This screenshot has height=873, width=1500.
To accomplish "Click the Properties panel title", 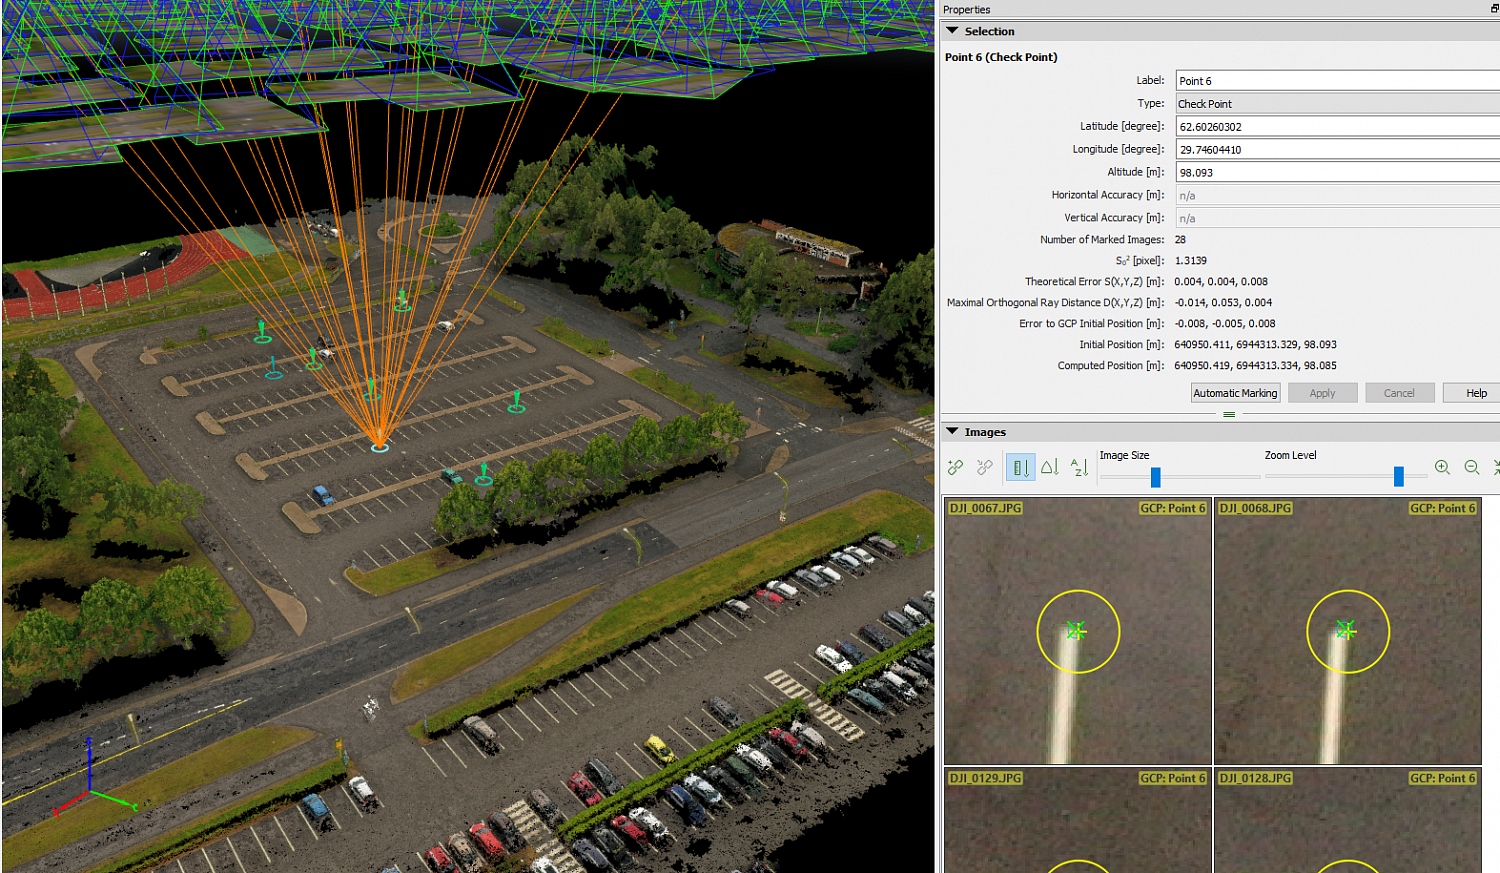I will click(x=966, y=9).
